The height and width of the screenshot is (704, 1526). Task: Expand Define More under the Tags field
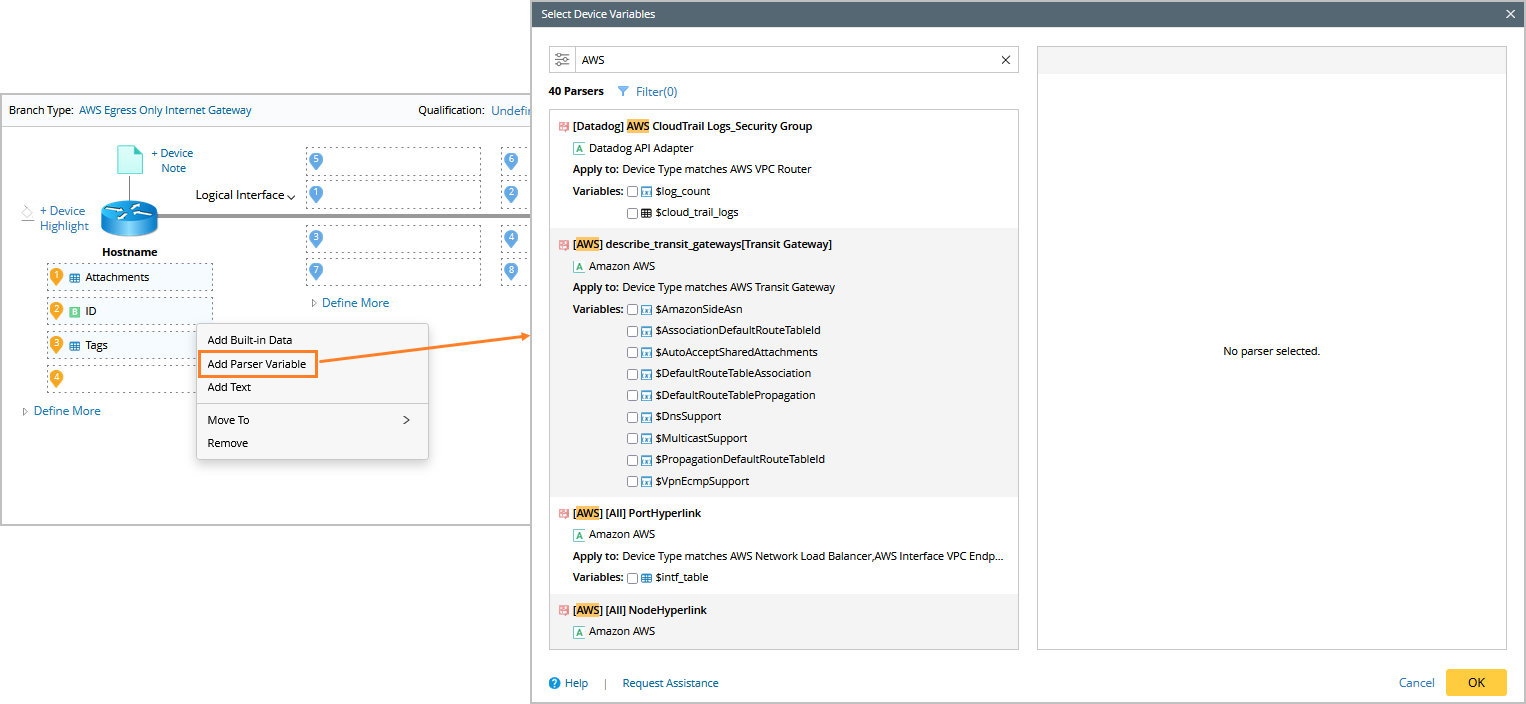[66, 411]
